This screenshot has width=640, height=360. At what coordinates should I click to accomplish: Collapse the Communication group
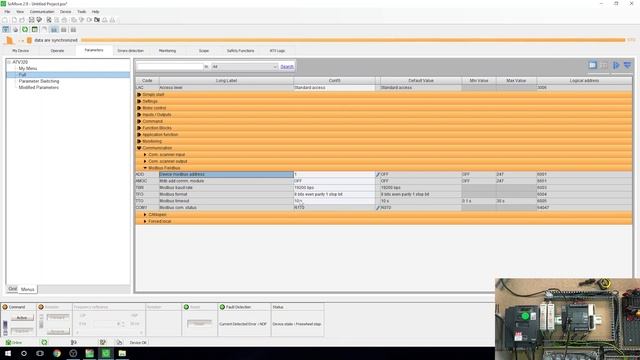click(139, 148)
